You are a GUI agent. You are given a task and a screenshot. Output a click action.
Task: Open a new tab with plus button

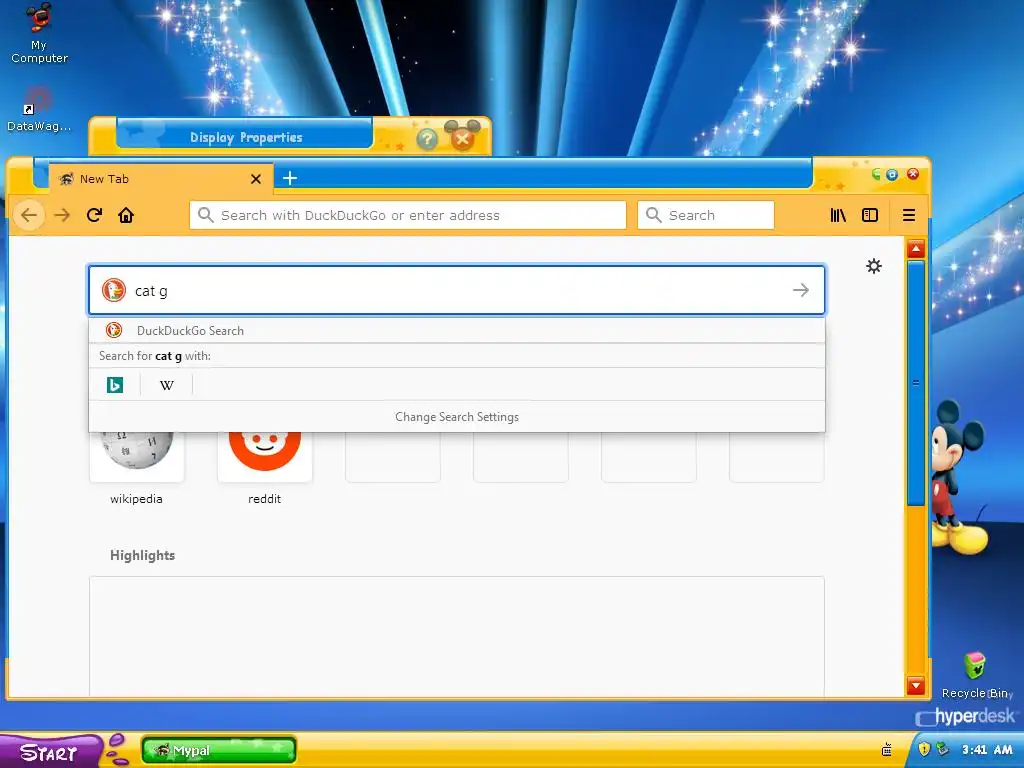(290, 178)
